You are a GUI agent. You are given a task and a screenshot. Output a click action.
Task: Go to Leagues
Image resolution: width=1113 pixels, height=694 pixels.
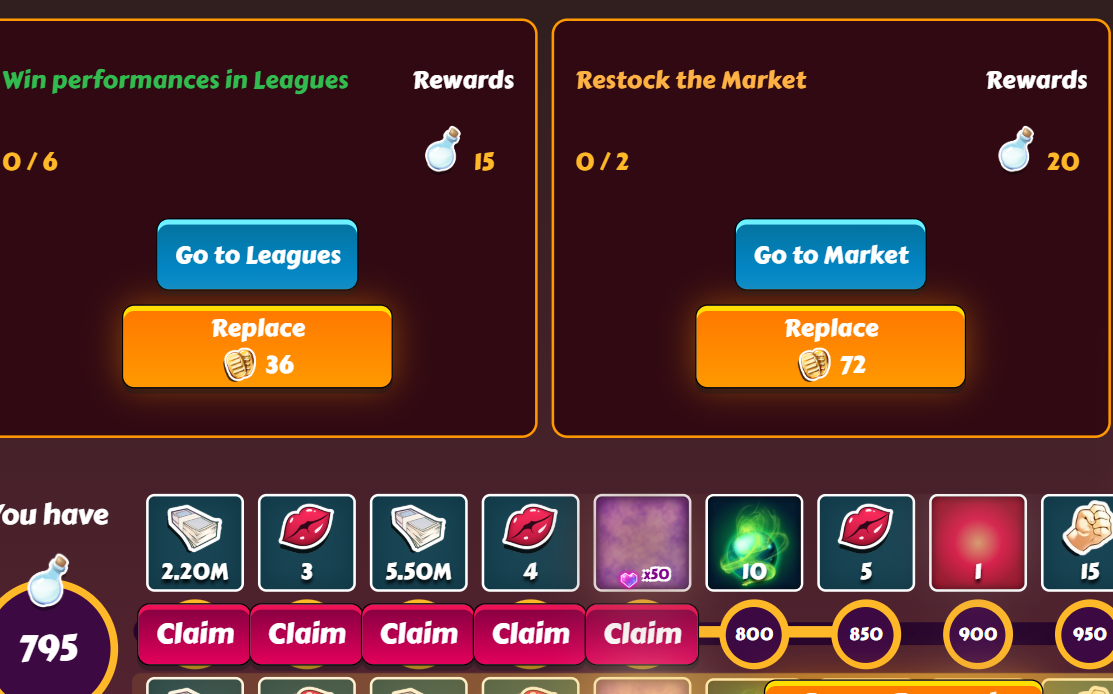(x=257, y=255)
